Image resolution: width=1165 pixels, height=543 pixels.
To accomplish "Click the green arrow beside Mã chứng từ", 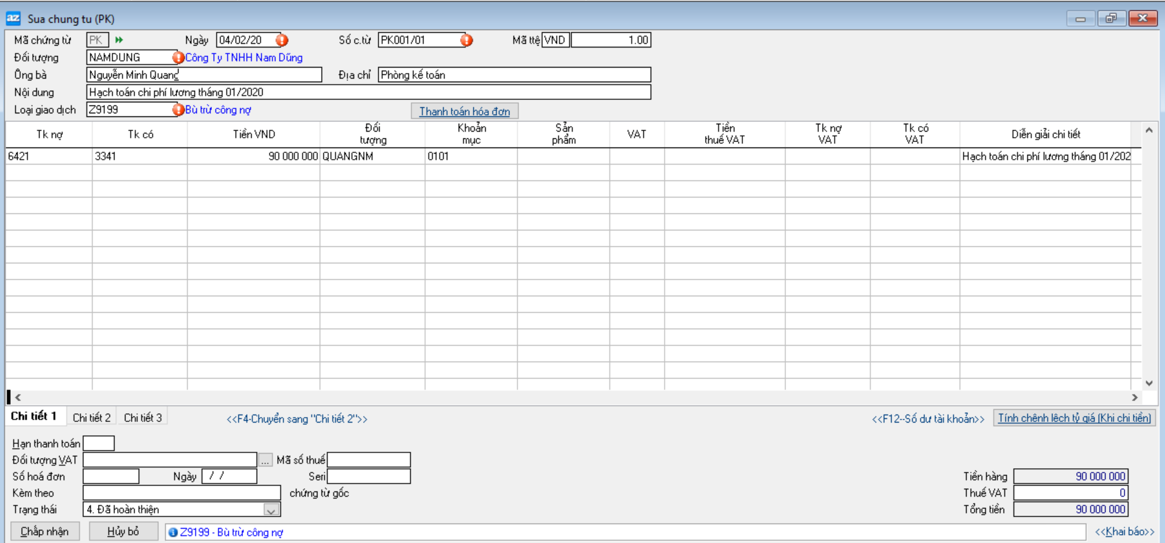I will (x=119, y=40).
